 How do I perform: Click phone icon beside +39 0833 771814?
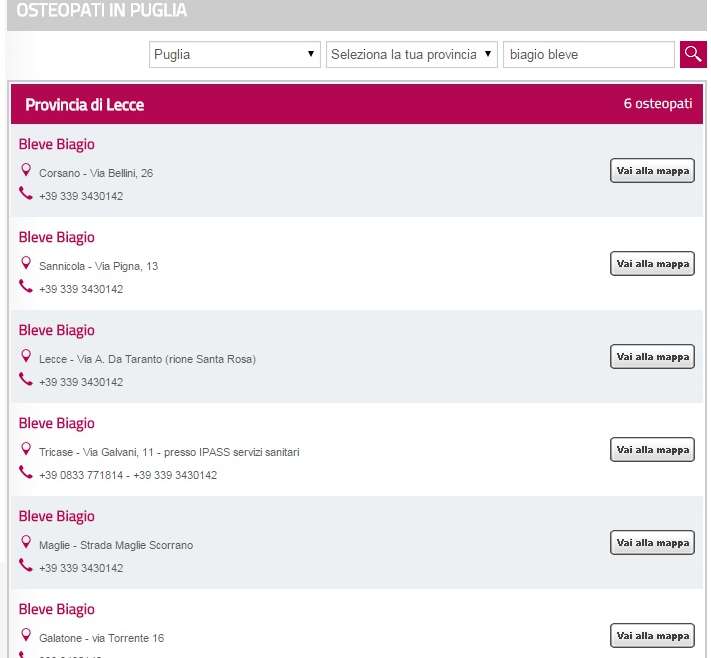click(x=26, y=472)
